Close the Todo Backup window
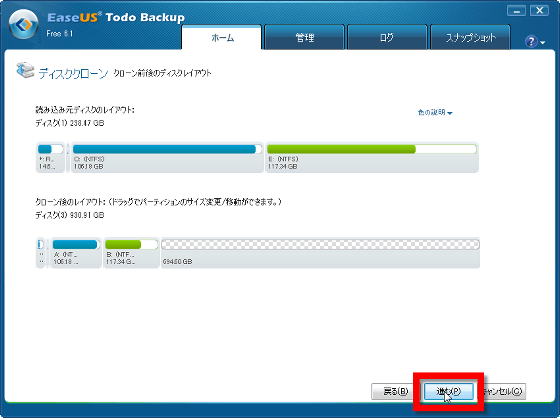Image resolution: width=560 pixels, height=418 pixels. 539,11
